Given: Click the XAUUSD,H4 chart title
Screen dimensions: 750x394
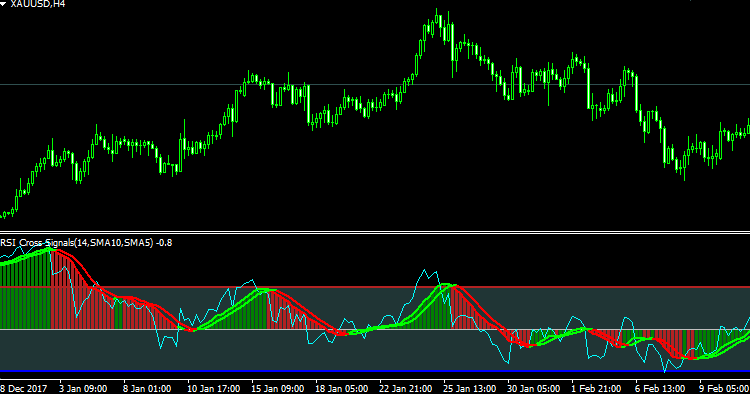Looking at the screenshot, I should tap(38, 4).
